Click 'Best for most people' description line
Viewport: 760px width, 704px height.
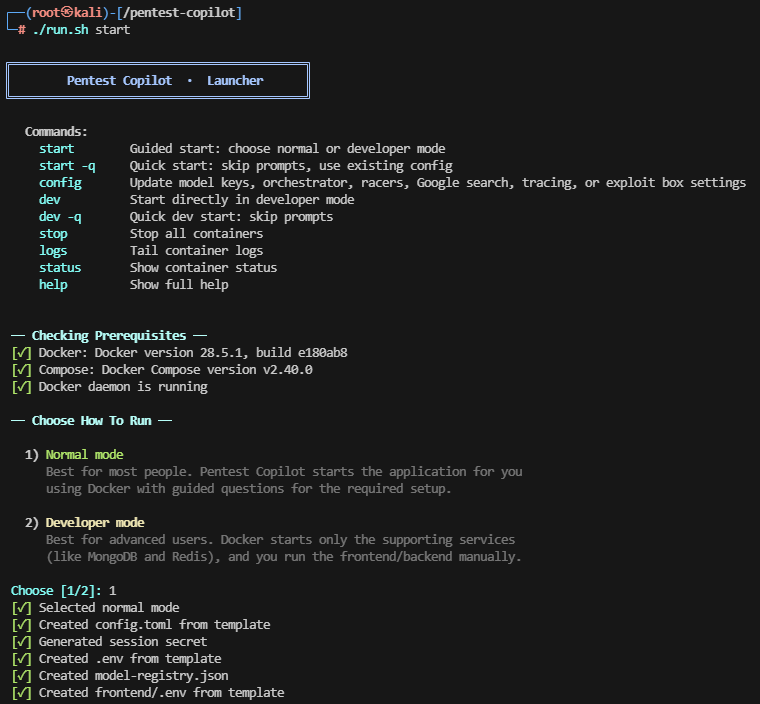[284, 472]
